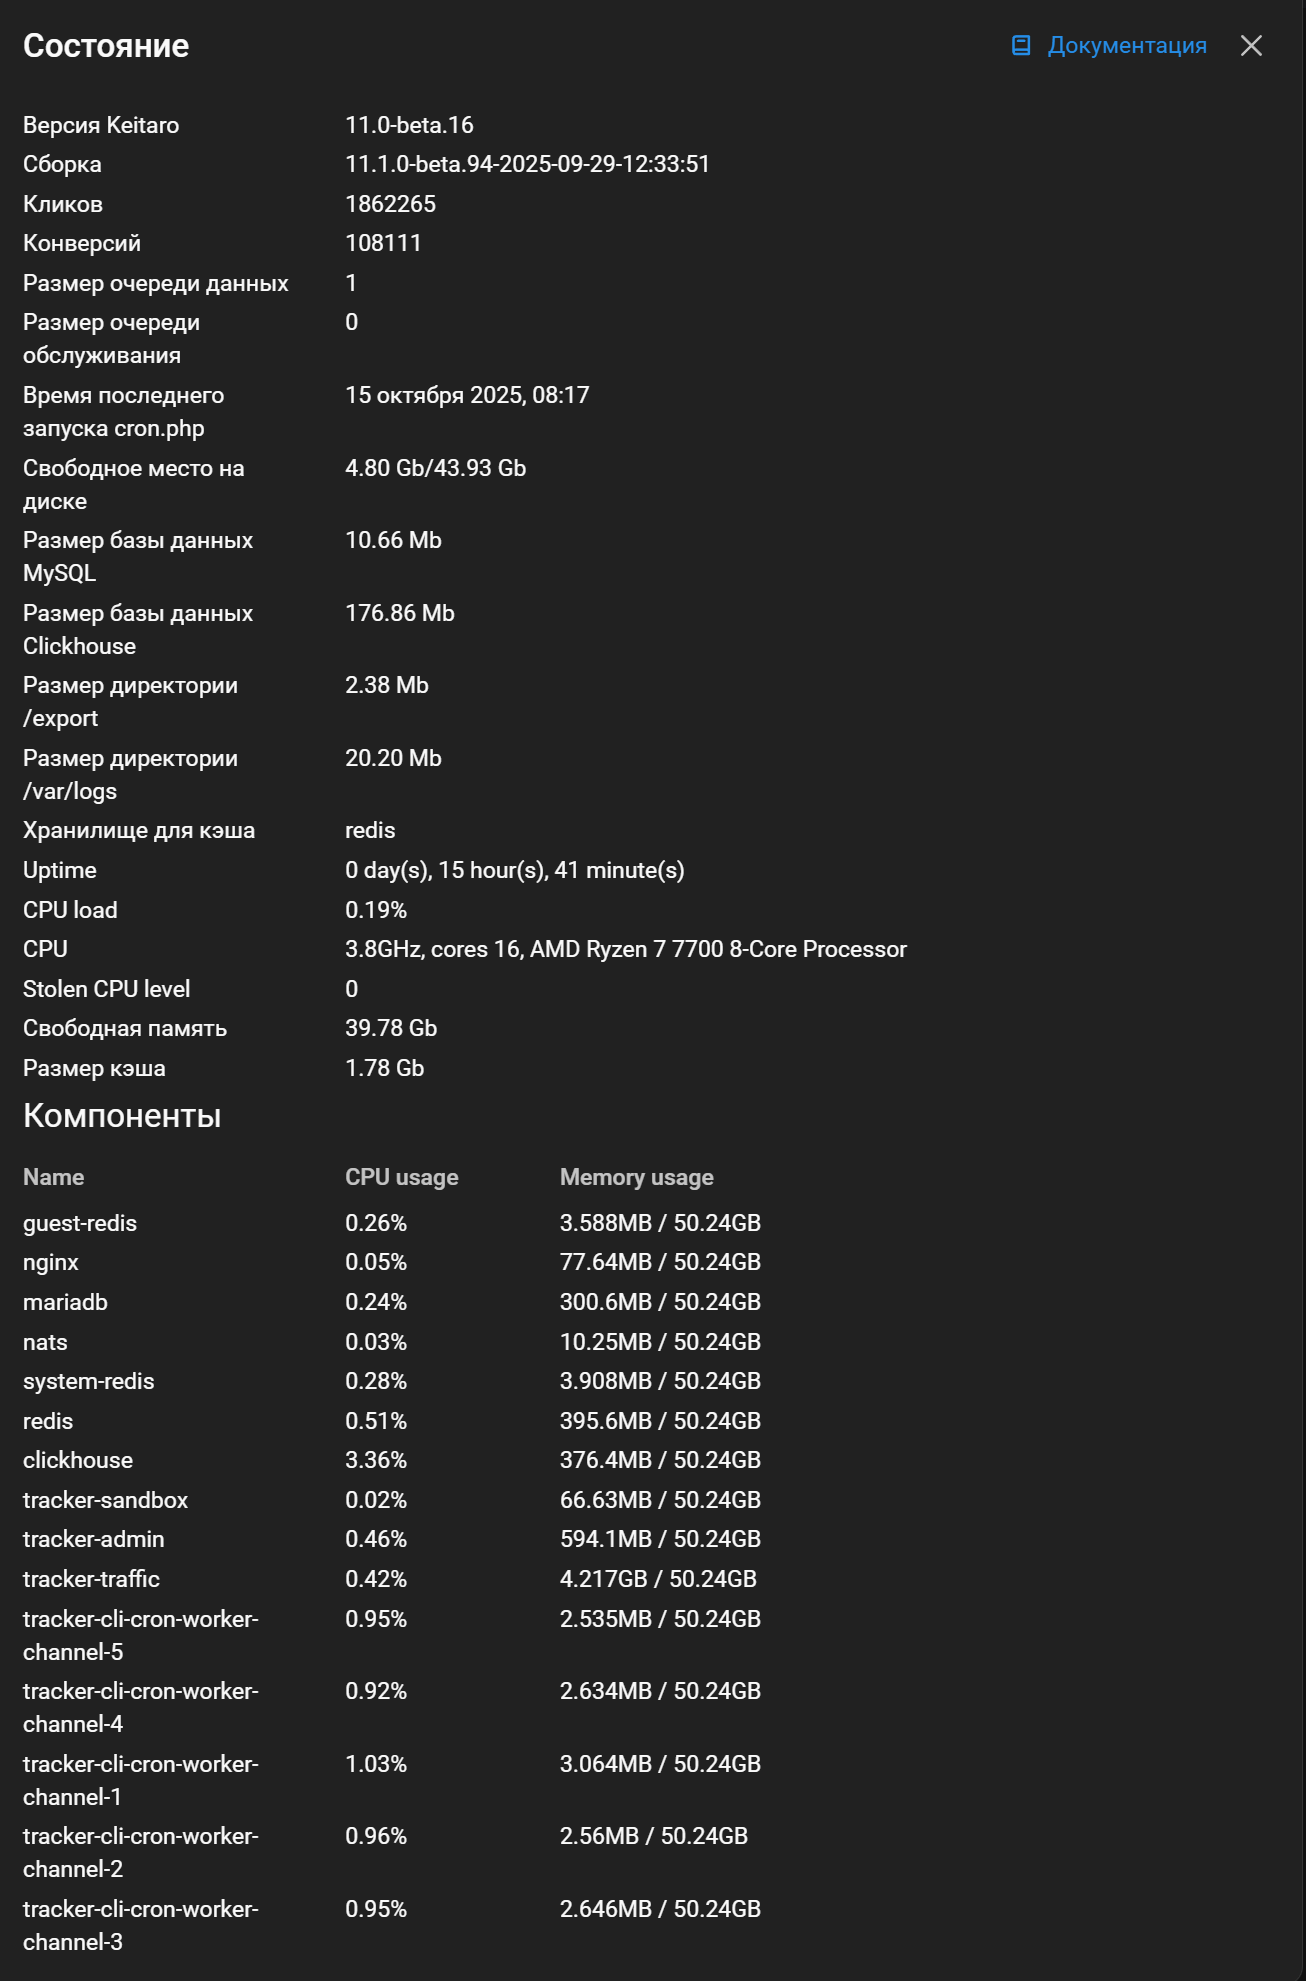1306x1981 pixels.
Task: Click the Memory usage column header
Action: click(636, 1177)
